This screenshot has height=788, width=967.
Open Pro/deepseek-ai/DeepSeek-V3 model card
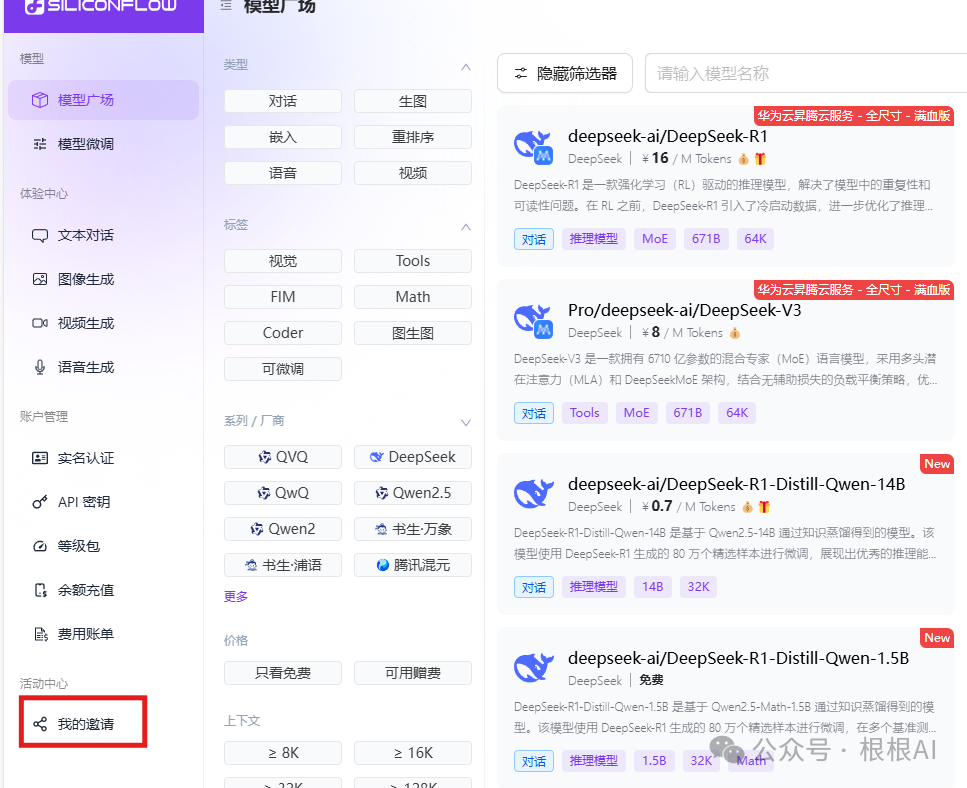coord(726,360)
